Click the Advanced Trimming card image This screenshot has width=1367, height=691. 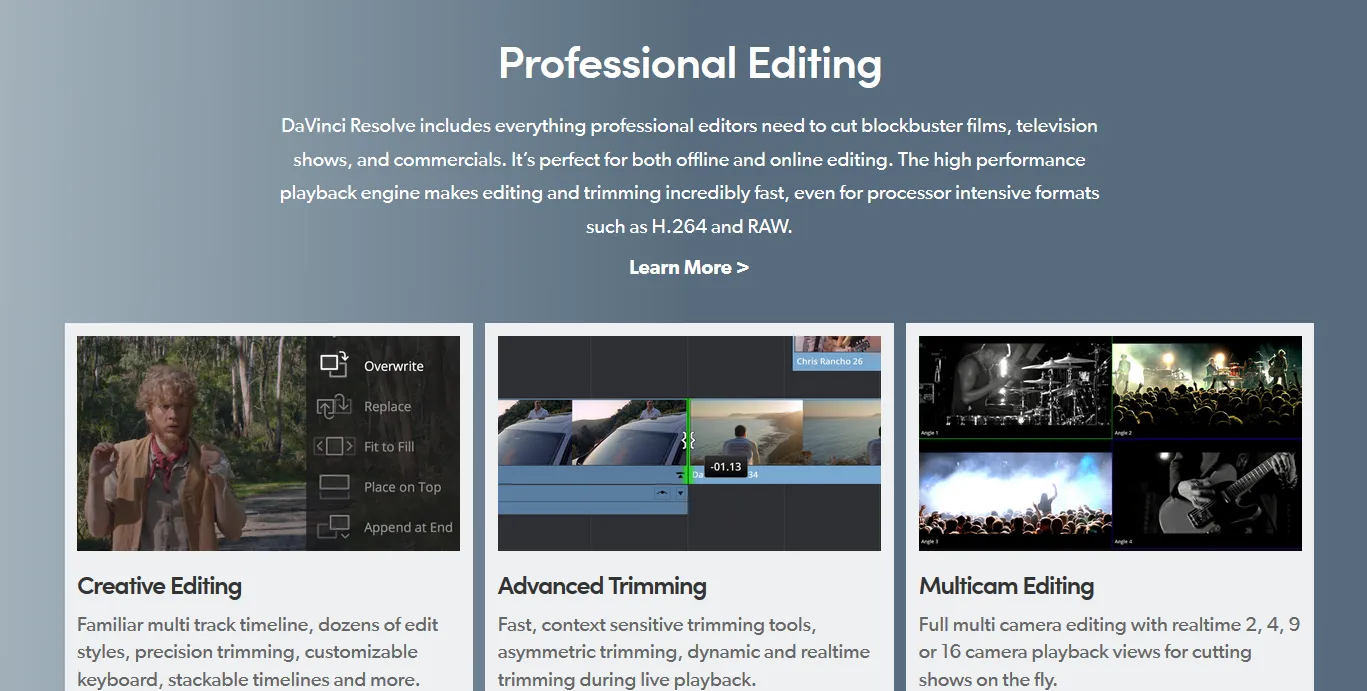[689, 443]
